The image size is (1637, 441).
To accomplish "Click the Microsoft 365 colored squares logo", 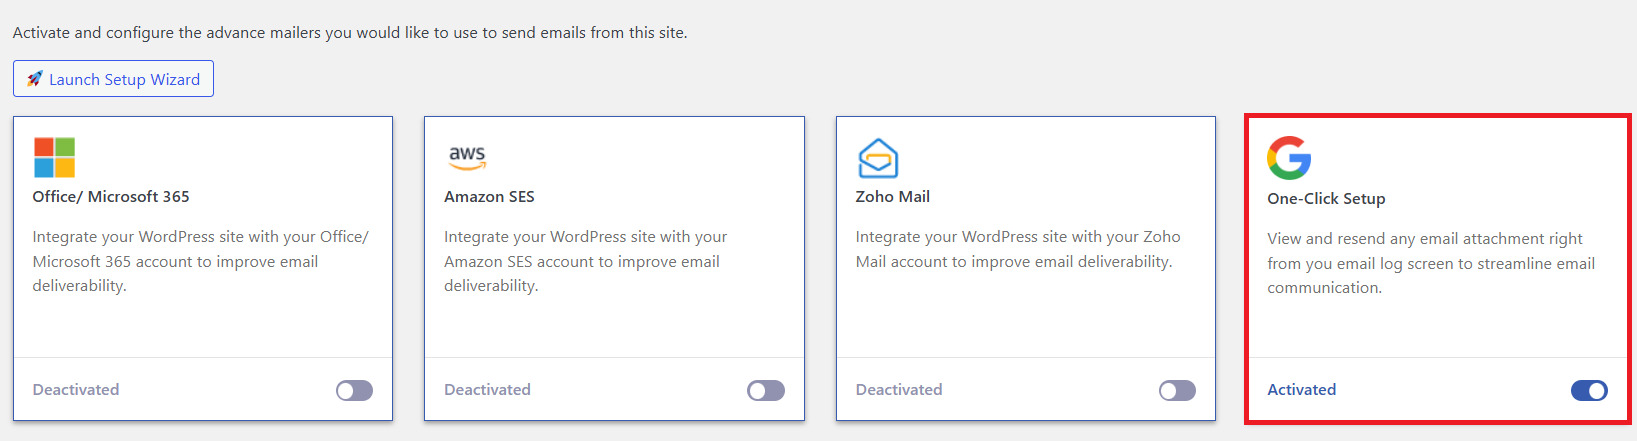I will 54,158.
